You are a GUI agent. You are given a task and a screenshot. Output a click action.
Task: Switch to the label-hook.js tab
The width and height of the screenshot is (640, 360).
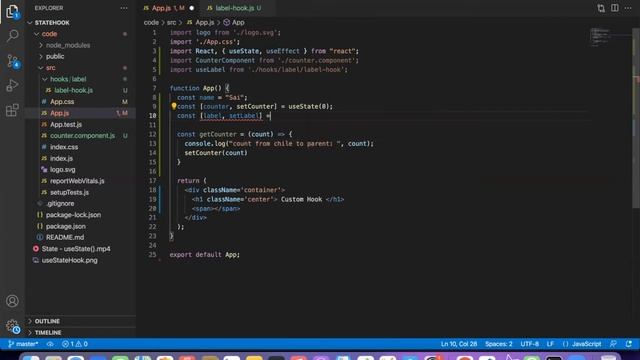point(235,8)
